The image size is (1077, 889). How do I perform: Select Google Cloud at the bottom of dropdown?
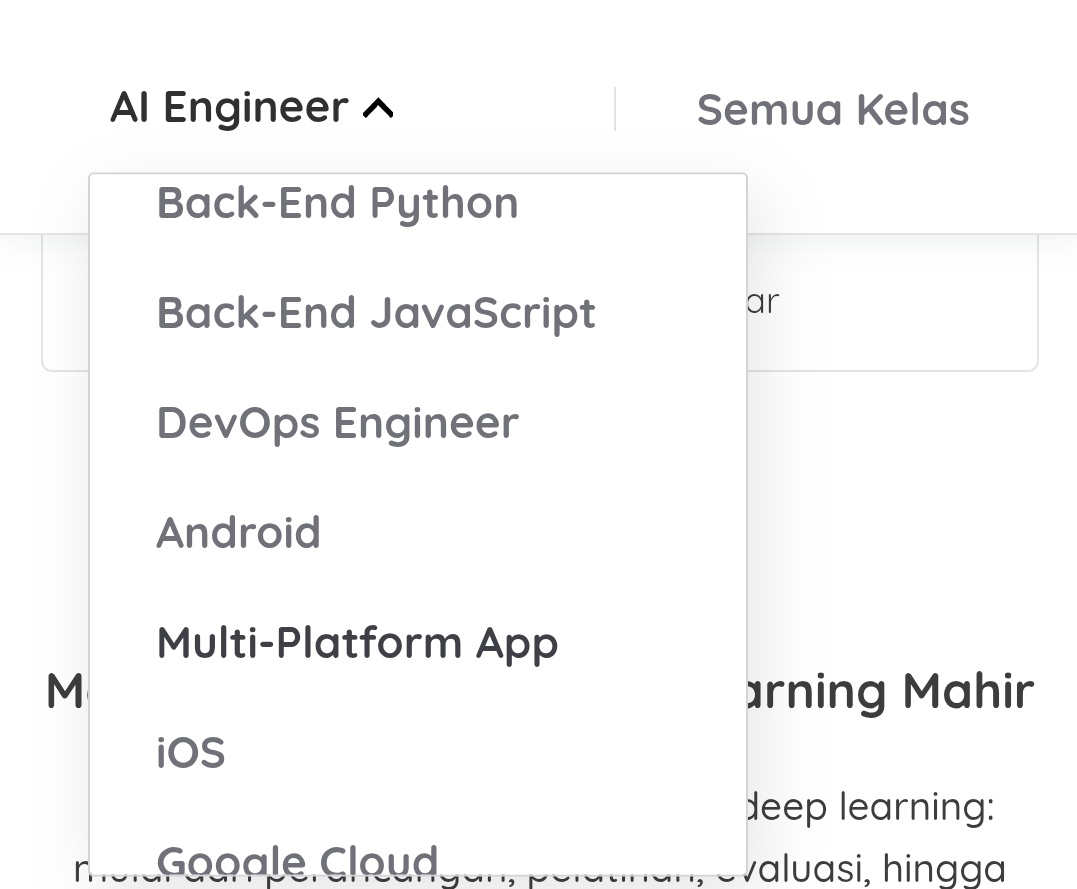click(x=297, y=858)
